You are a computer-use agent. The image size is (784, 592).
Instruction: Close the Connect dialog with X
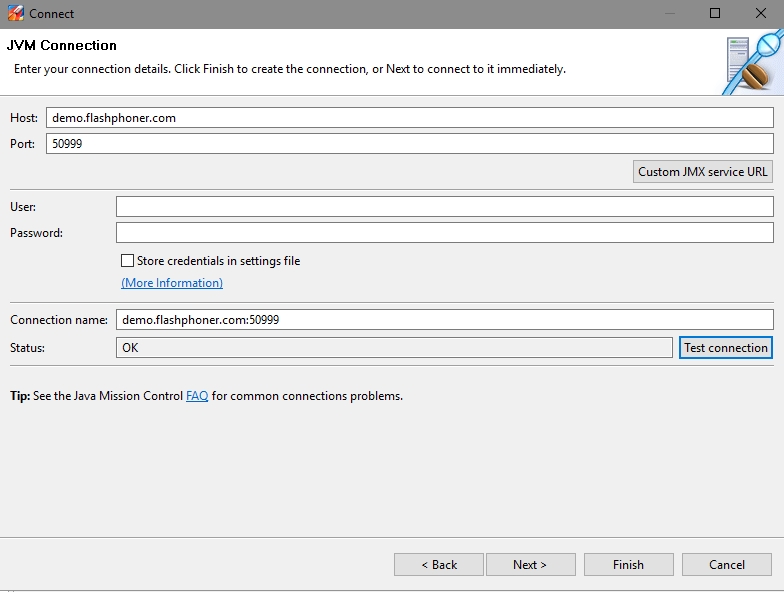pyautogui.click(x=760, y=14)
